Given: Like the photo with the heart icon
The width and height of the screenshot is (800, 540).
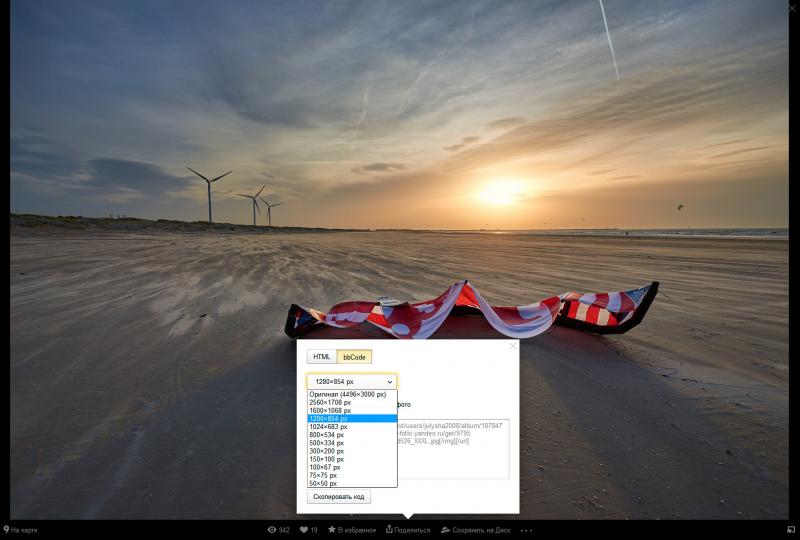Looking at the screenshot, I should tap(304, 530).
